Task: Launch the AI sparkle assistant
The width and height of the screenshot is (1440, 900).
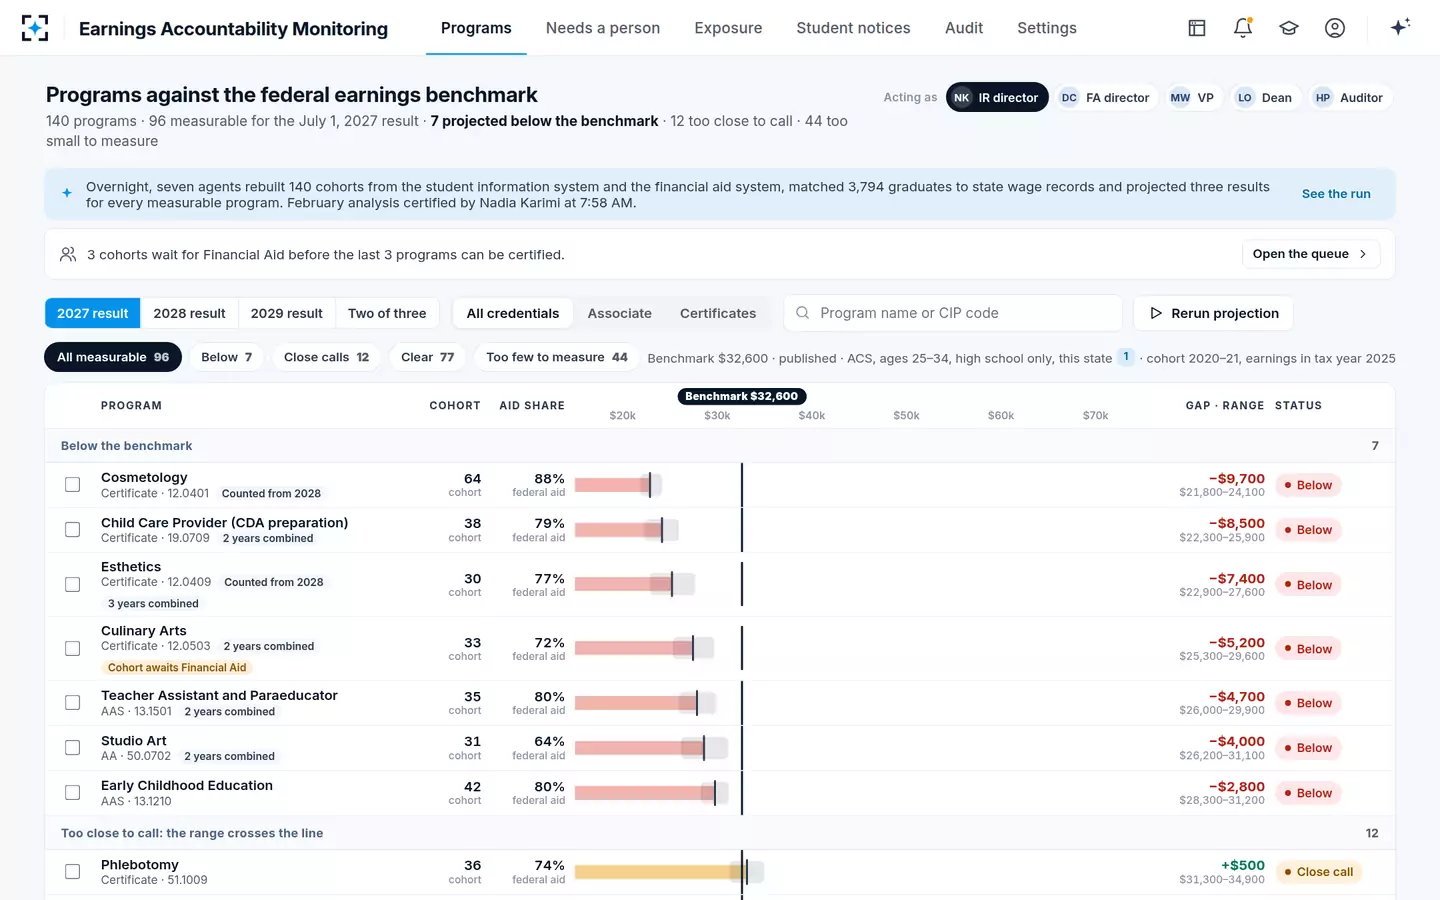Action: 1400,27
